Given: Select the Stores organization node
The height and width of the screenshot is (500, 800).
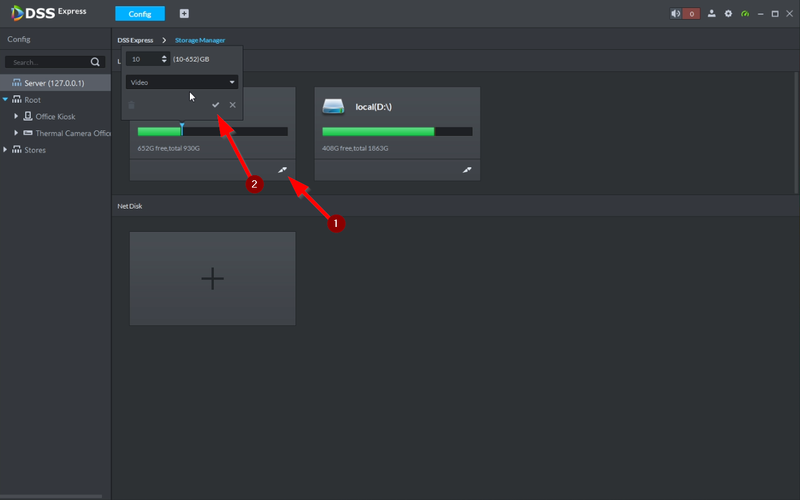Looking at the screenshot, I should [35, 150].
